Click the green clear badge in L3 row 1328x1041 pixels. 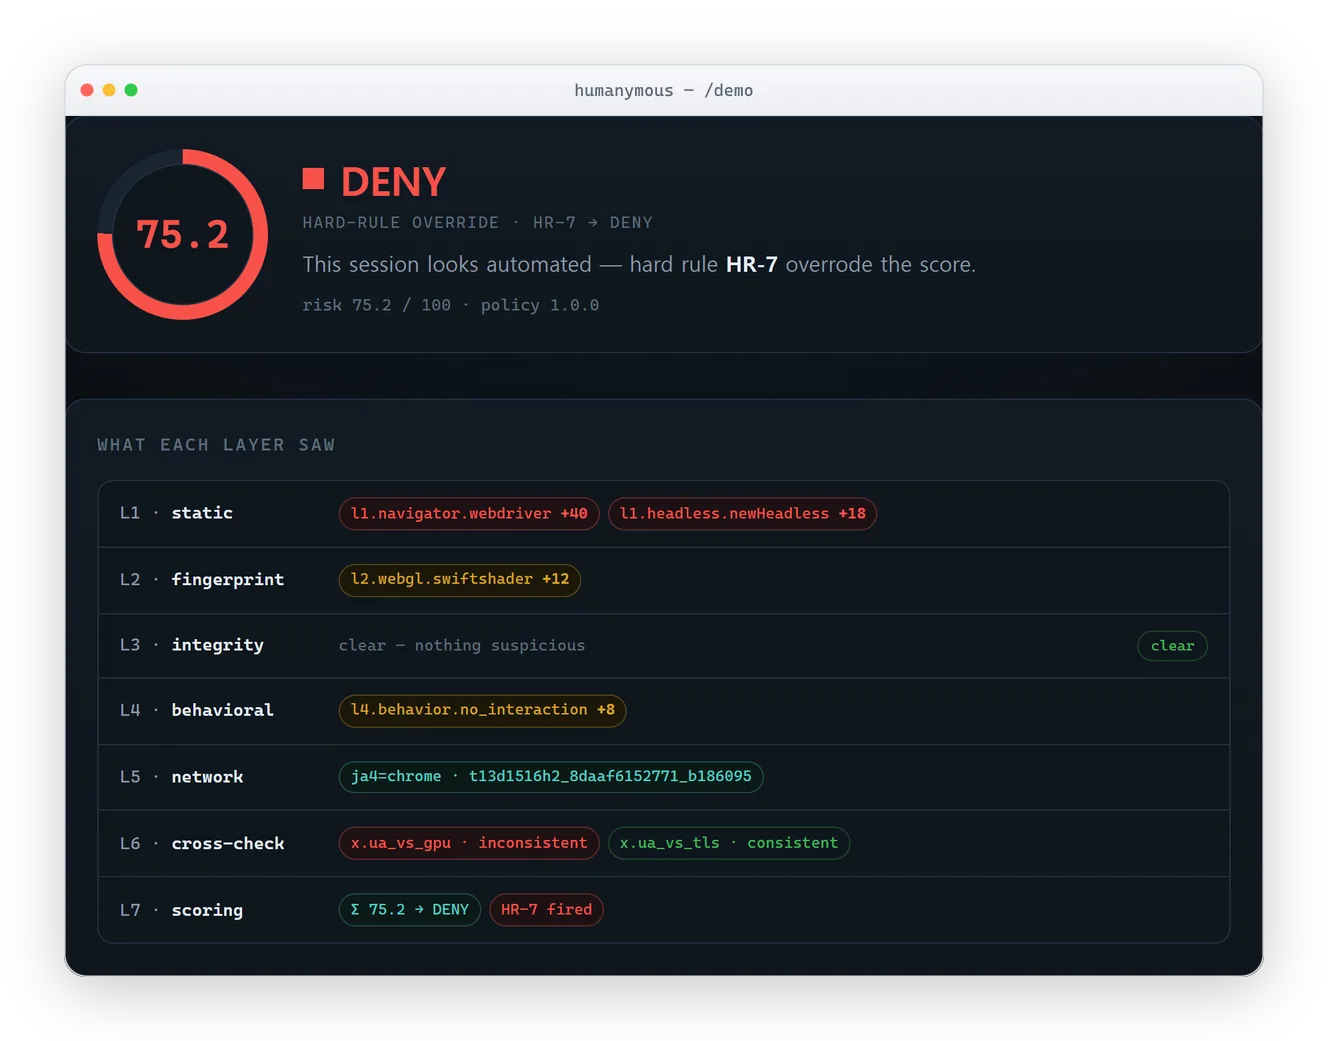(x=1172, y=646)
